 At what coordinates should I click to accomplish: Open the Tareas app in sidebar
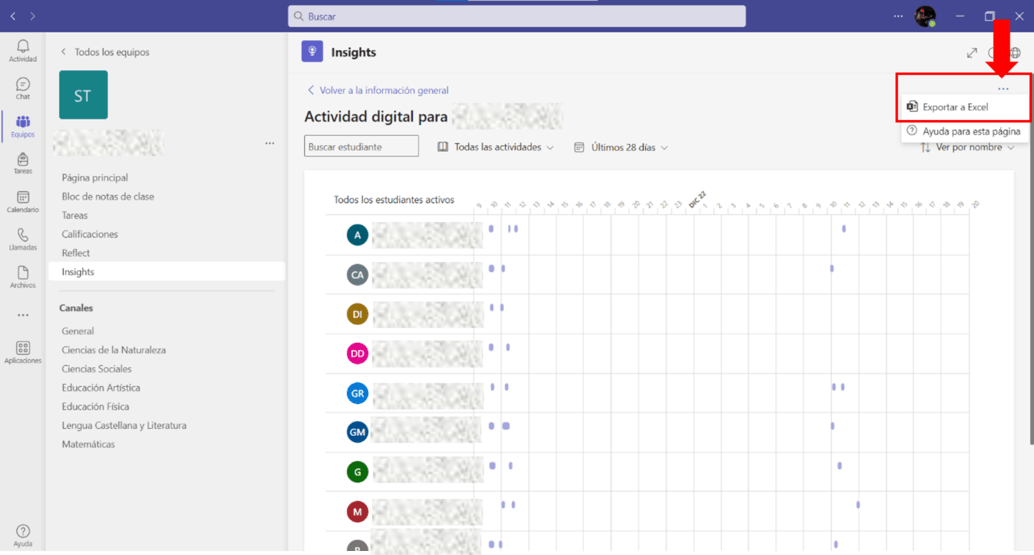tap(22, 163)
